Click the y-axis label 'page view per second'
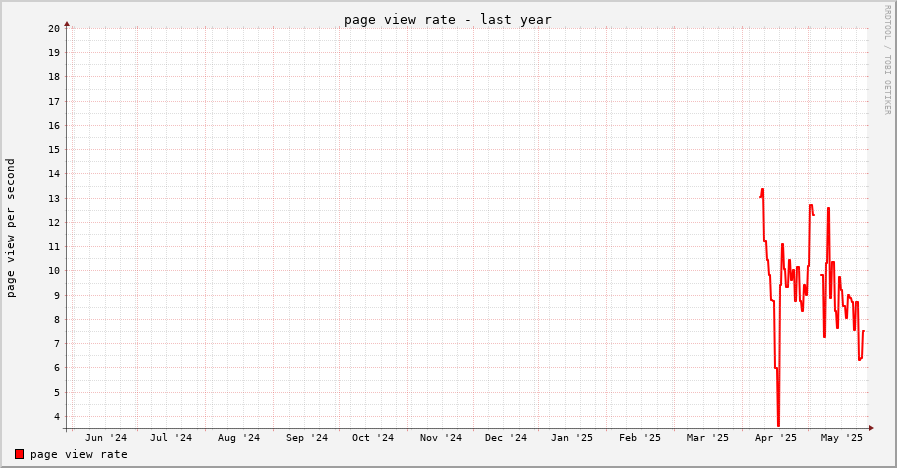The image size is (897, 468). tap(10, 228)
